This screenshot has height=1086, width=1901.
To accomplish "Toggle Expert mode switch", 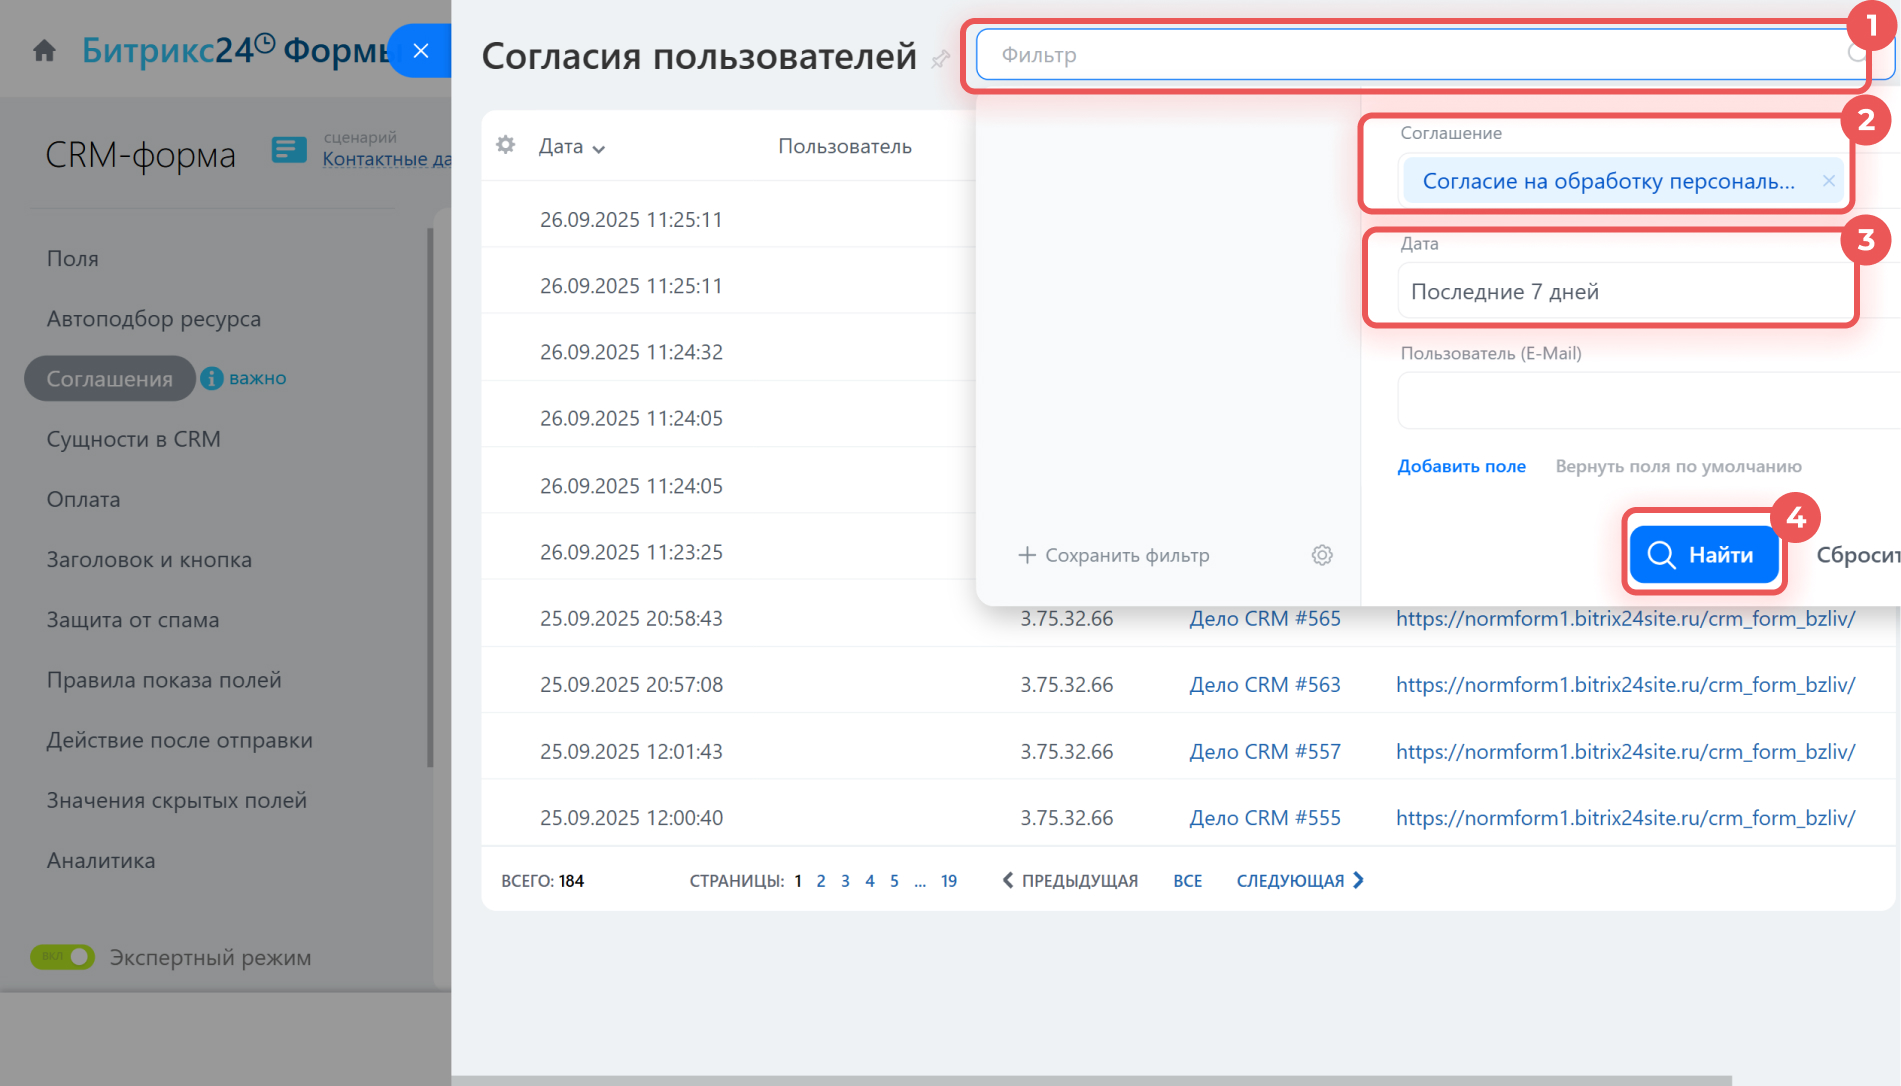I will [62, 957].
